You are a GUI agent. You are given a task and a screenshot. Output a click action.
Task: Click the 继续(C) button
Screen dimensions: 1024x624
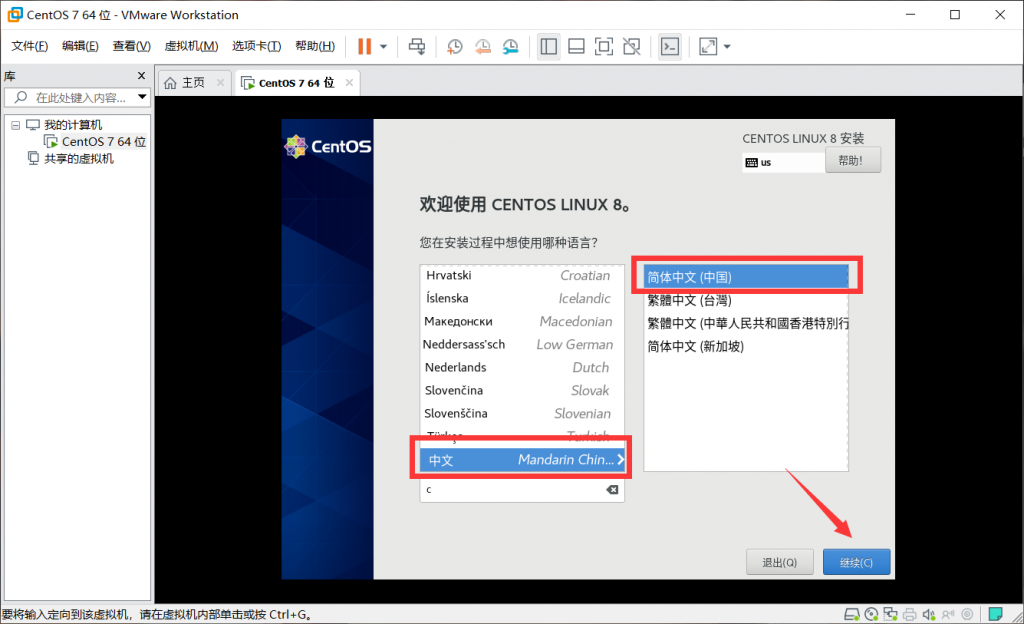[856, 562]
